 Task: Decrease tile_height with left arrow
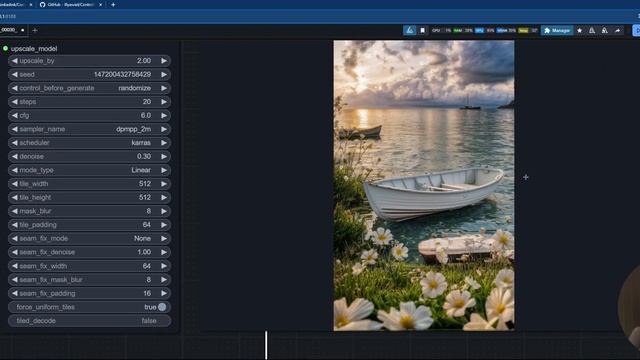click(x=15, y=198)
